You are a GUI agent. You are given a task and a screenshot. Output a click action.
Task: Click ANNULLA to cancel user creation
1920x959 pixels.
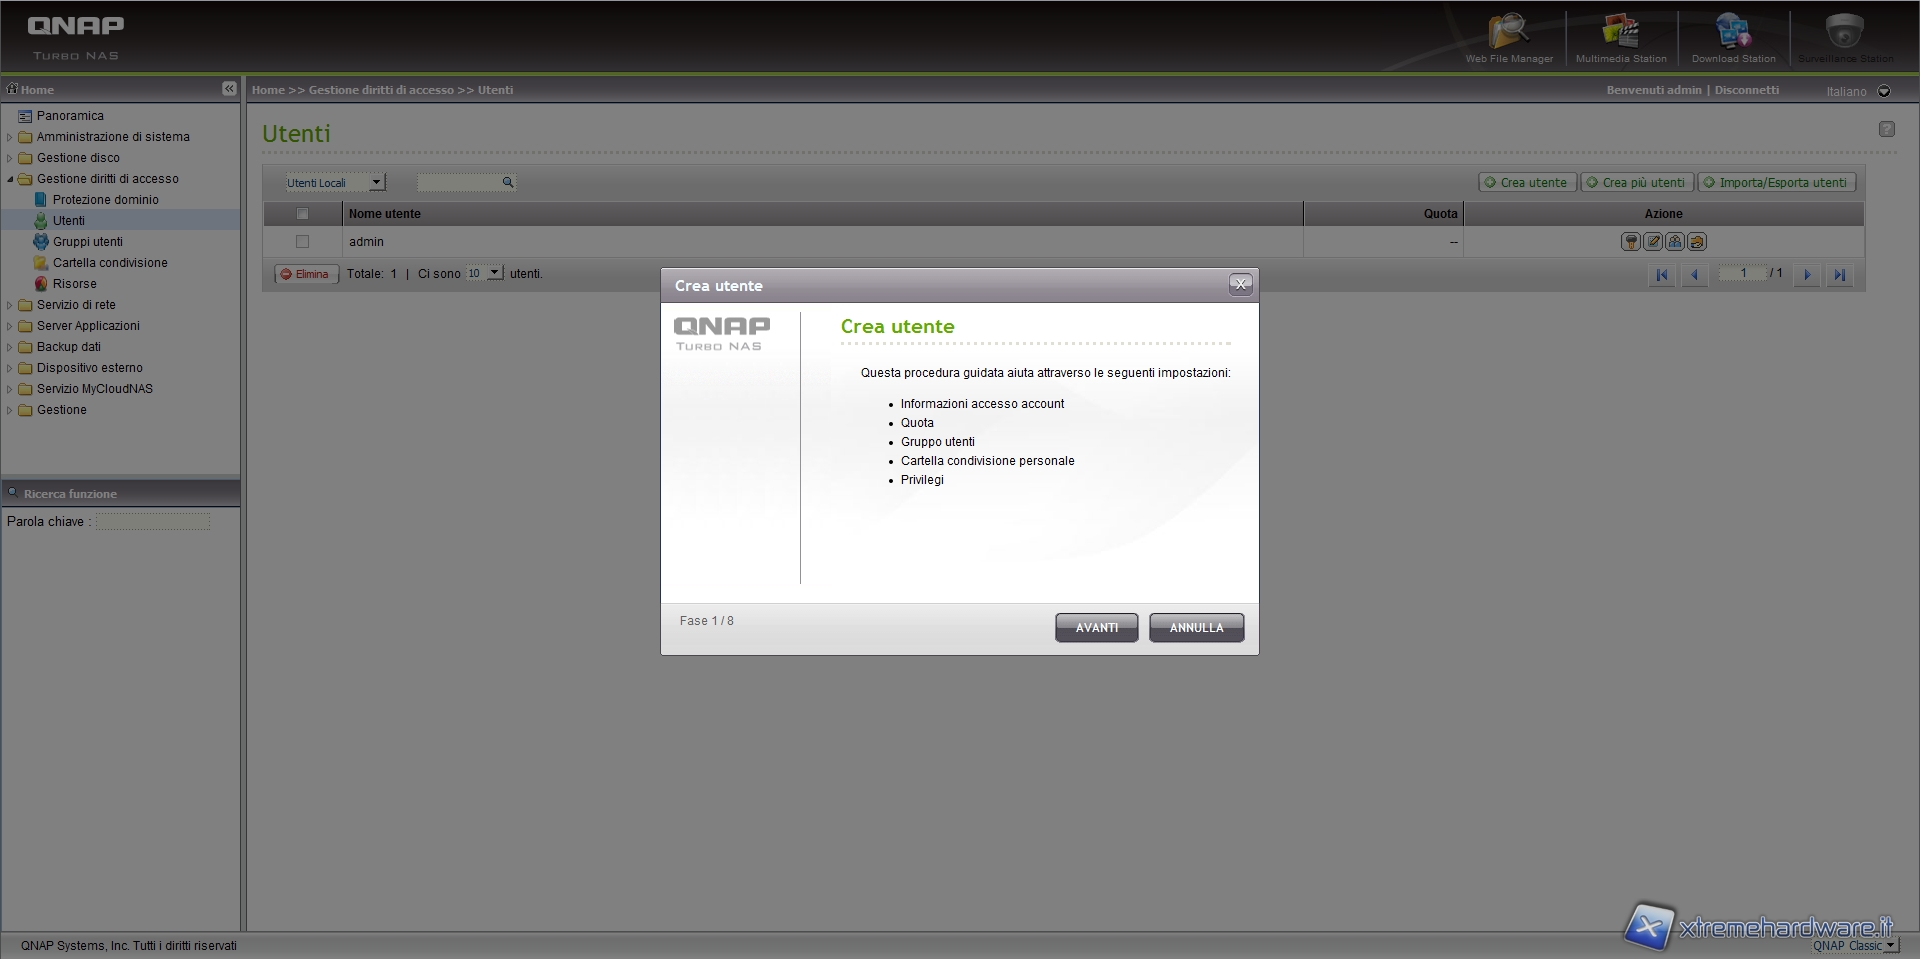pyautogui.click(x=1196, y=628)
